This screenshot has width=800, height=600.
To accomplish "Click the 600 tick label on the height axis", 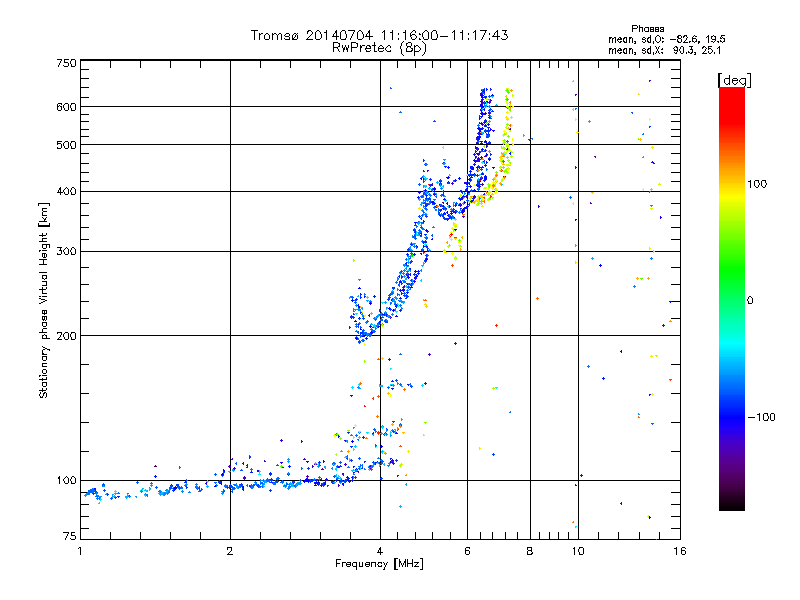I will (66, 107).
